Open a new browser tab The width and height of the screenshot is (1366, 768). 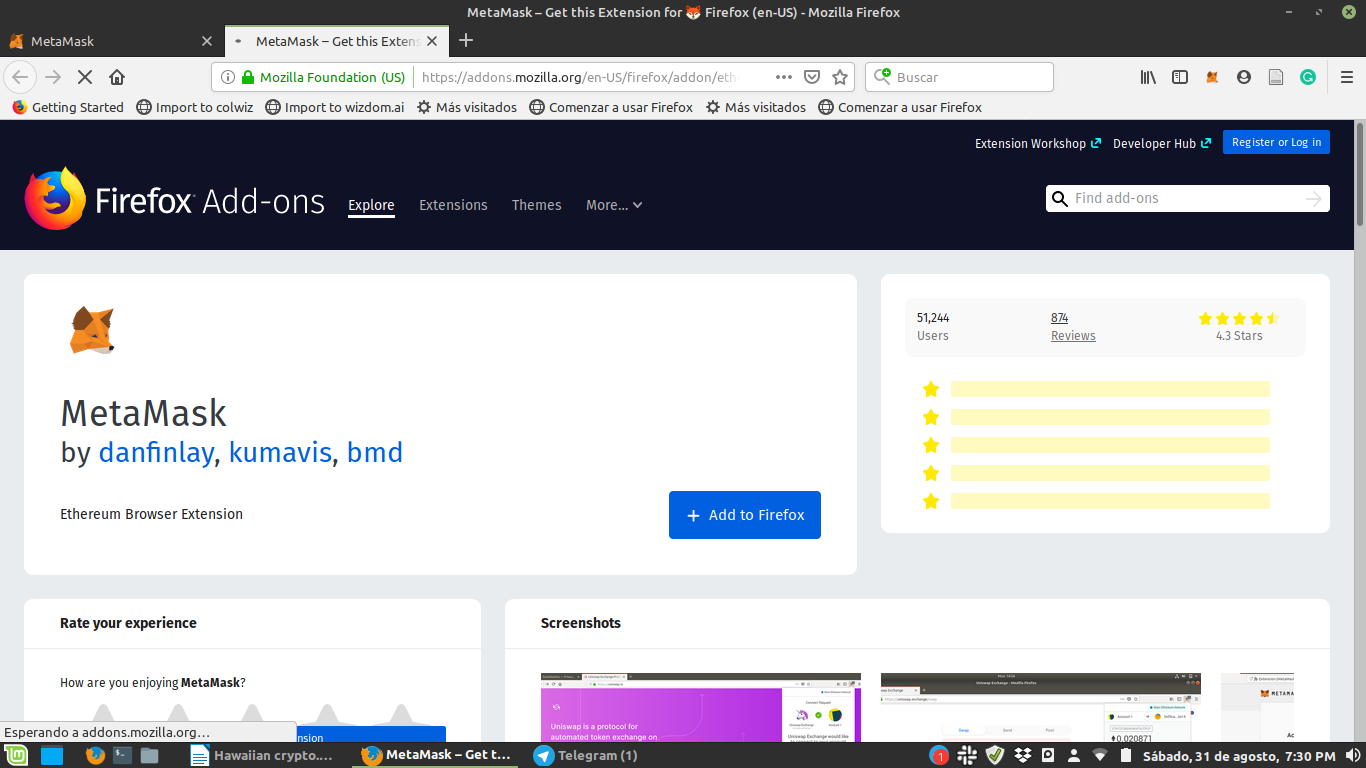465,41
